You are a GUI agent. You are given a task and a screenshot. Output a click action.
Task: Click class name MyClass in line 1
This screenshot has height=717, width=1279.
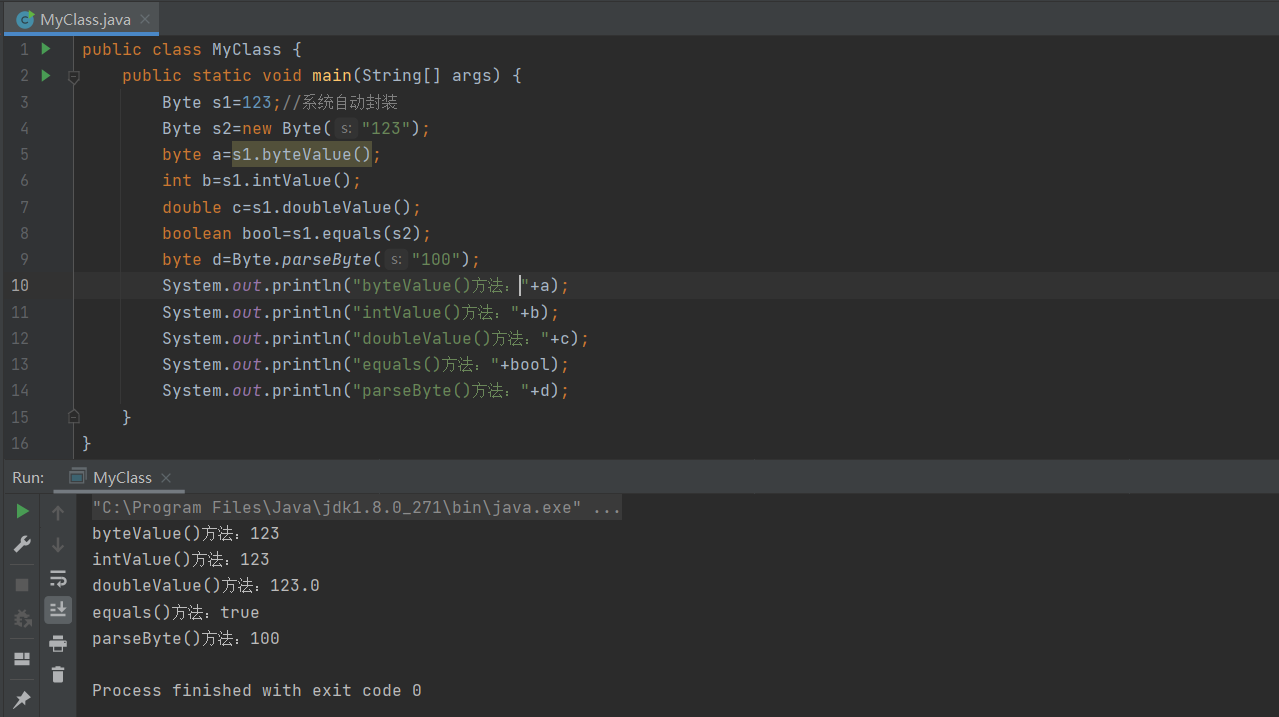tap(247, 50)
